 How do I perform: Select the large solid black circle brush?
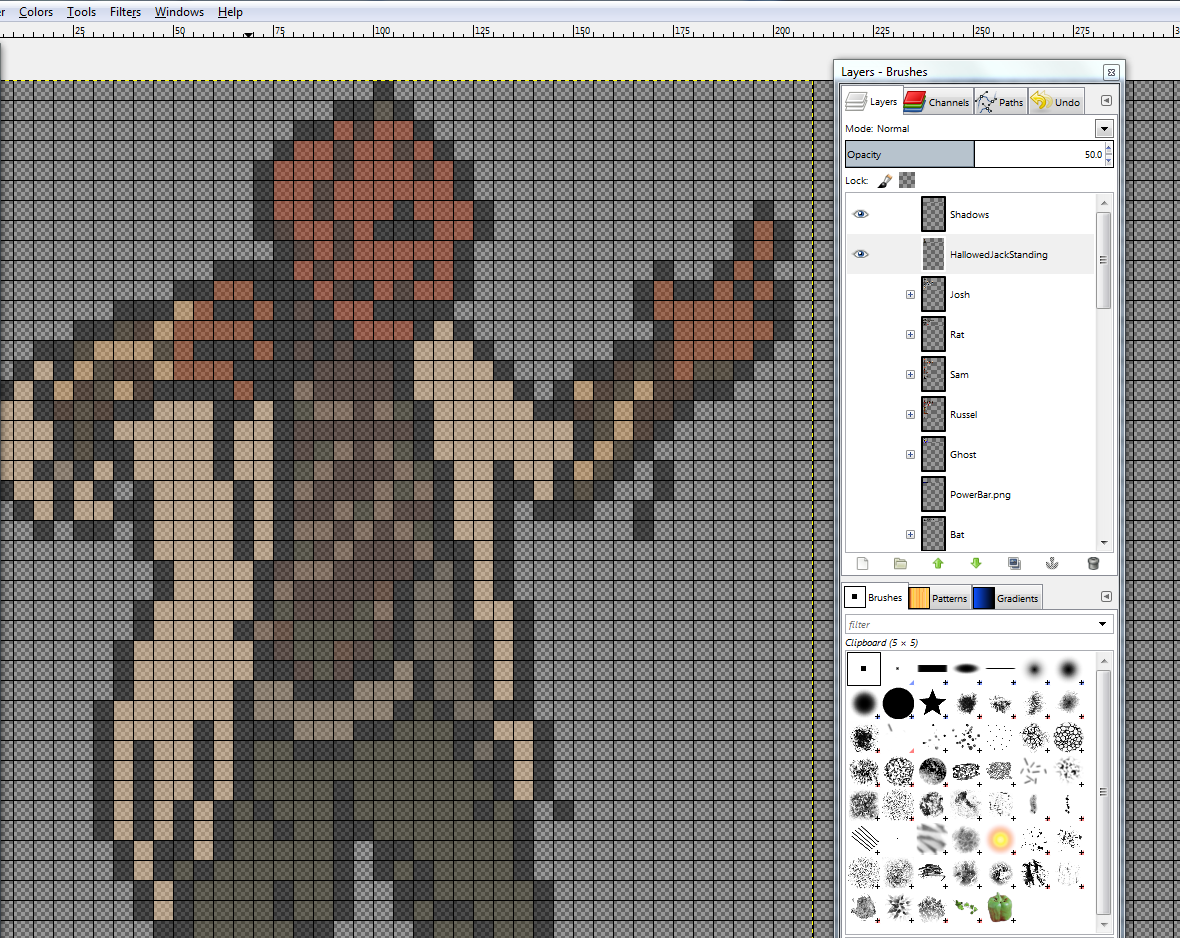[x=898, y=703]
